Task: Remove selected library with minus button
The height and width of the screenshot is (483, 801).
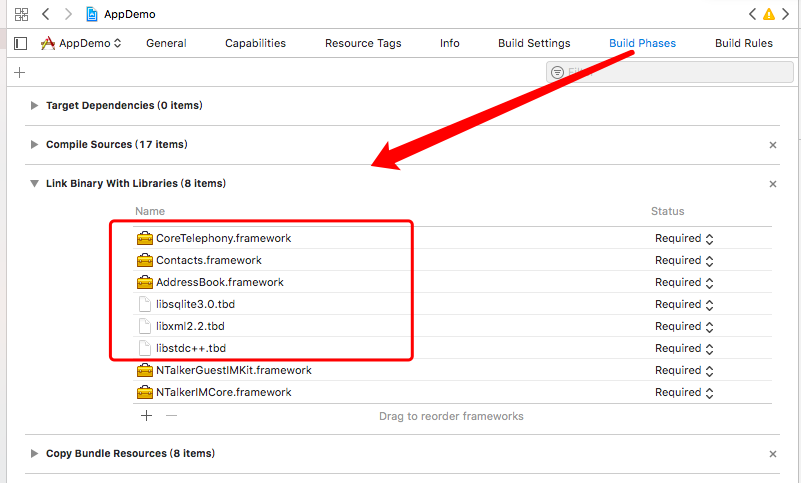Action: click(x=171, y=415)
